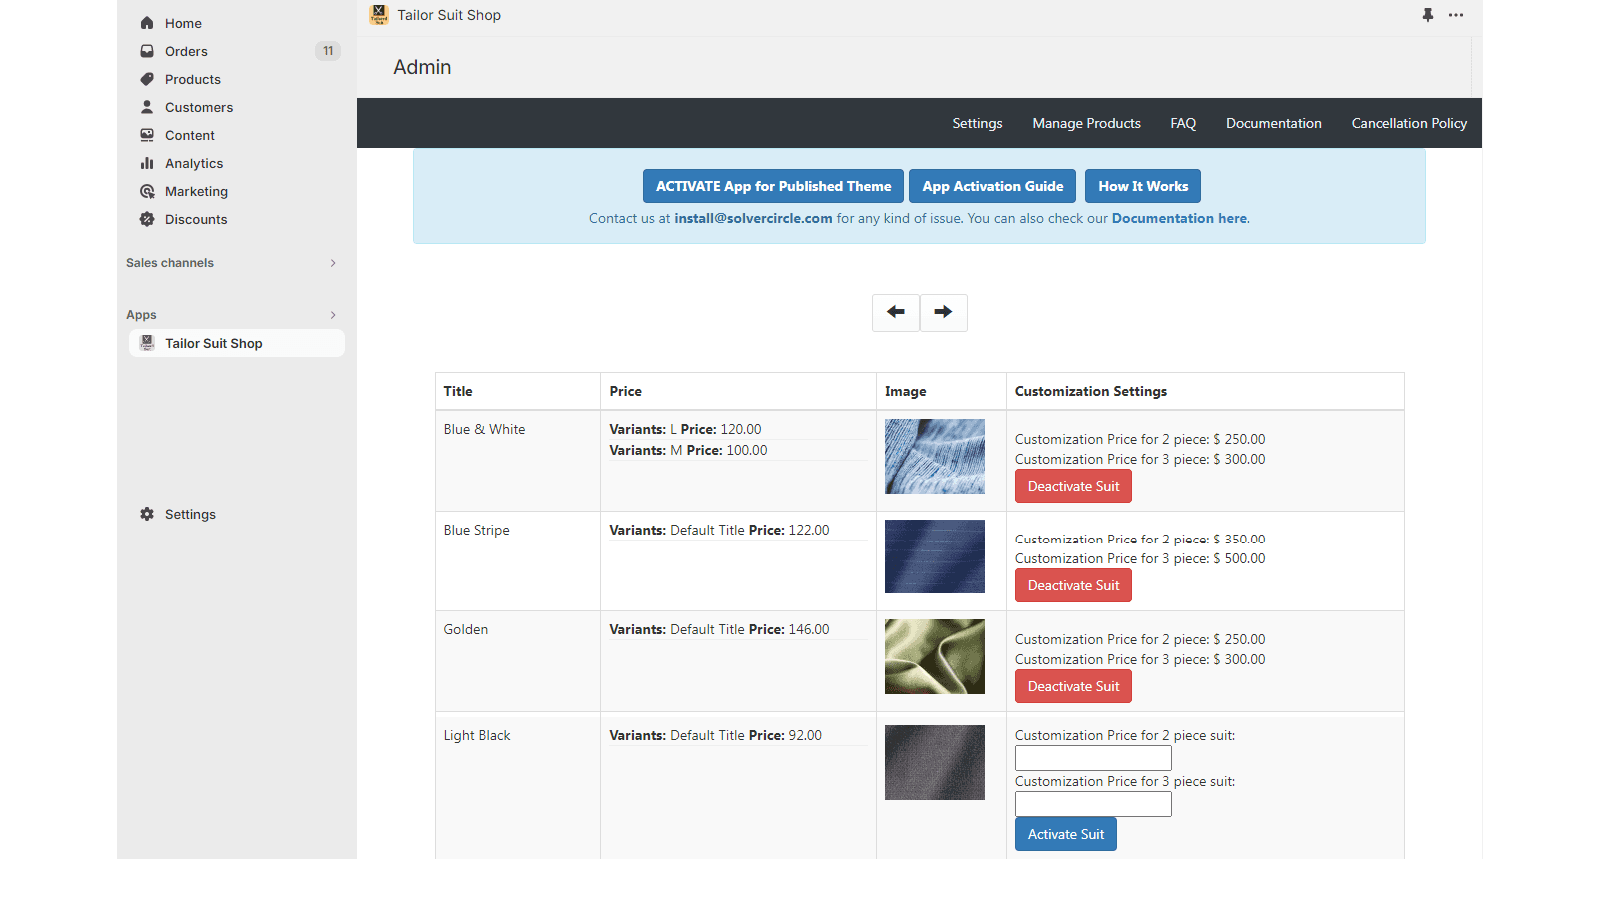Screen dimensions: 1600x900
Task: Open the Discounts badge icon
Action: coord(147,219)
